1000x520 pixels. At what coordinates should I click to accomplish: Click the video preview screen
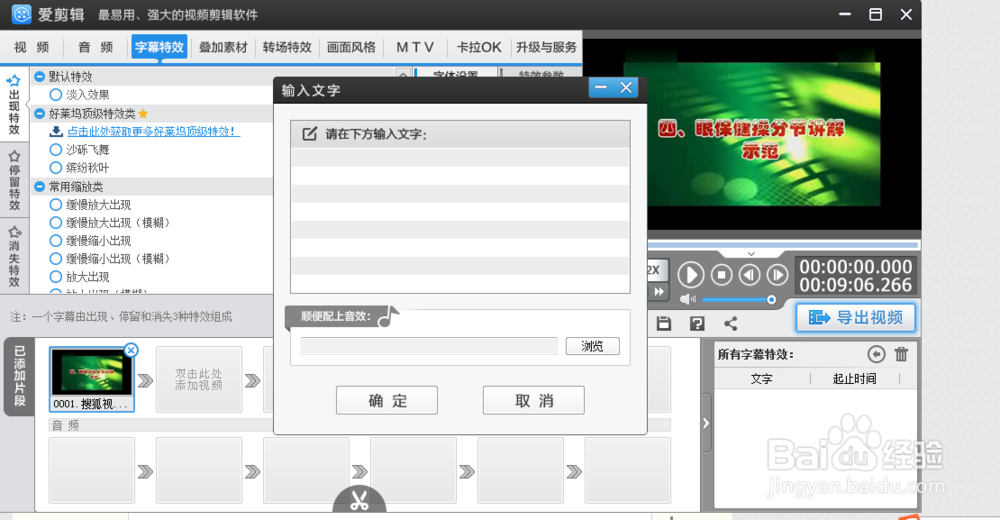click(752, 133)
